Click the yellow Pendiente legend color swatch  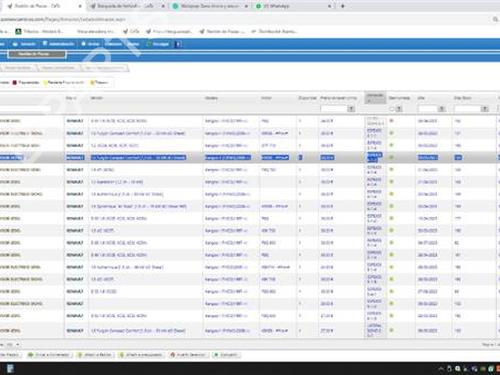point(45,82)
